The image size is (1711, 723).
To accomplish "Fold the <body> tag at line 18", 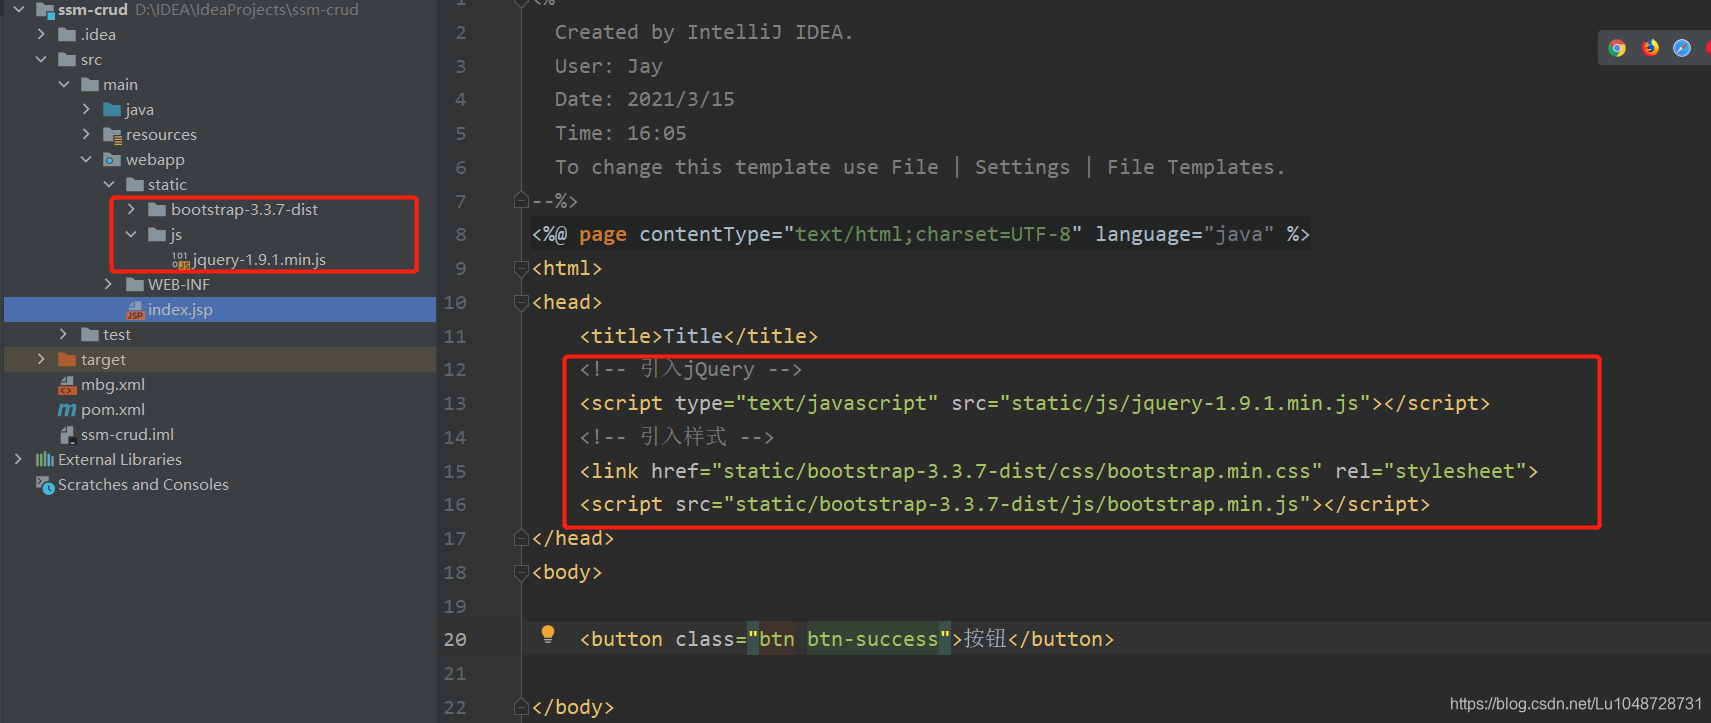I will 521,572.
